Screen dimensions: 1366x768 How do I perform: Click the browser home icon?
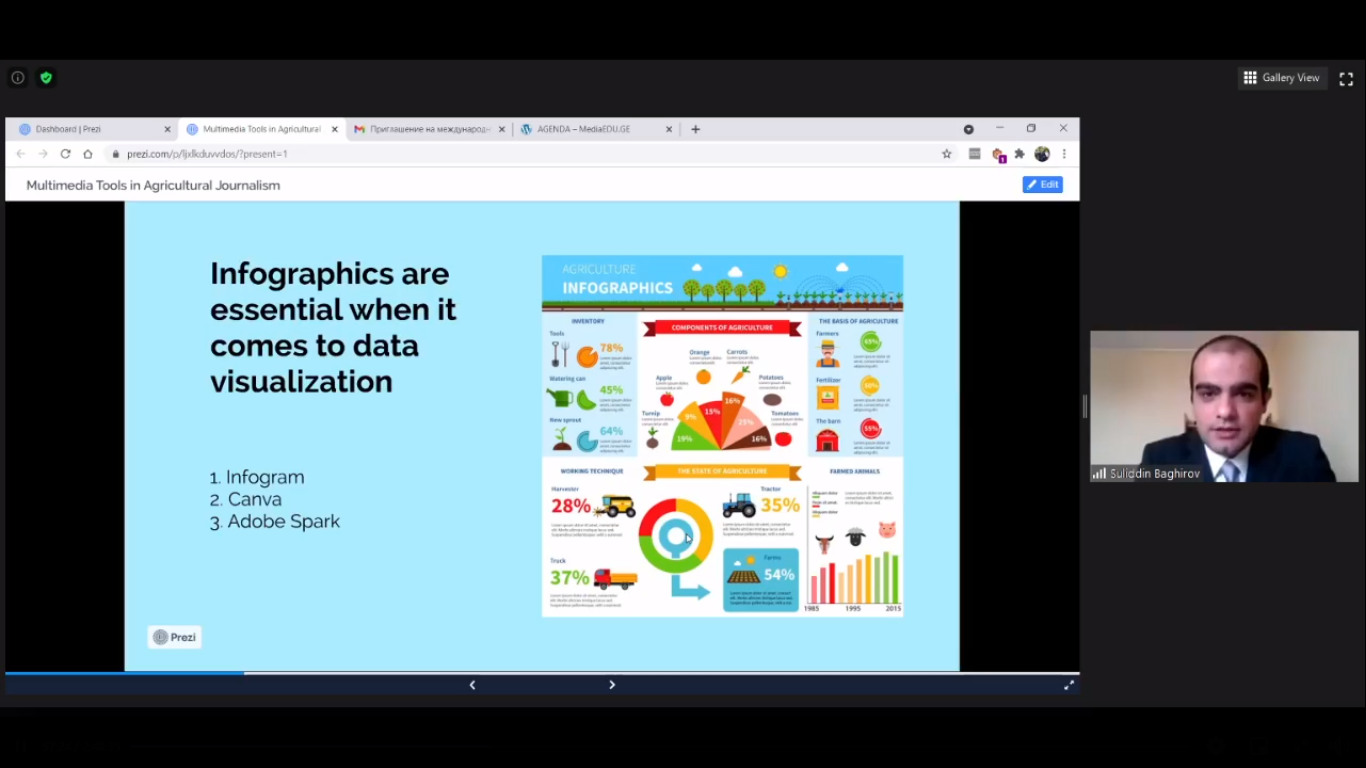point(88,154)
